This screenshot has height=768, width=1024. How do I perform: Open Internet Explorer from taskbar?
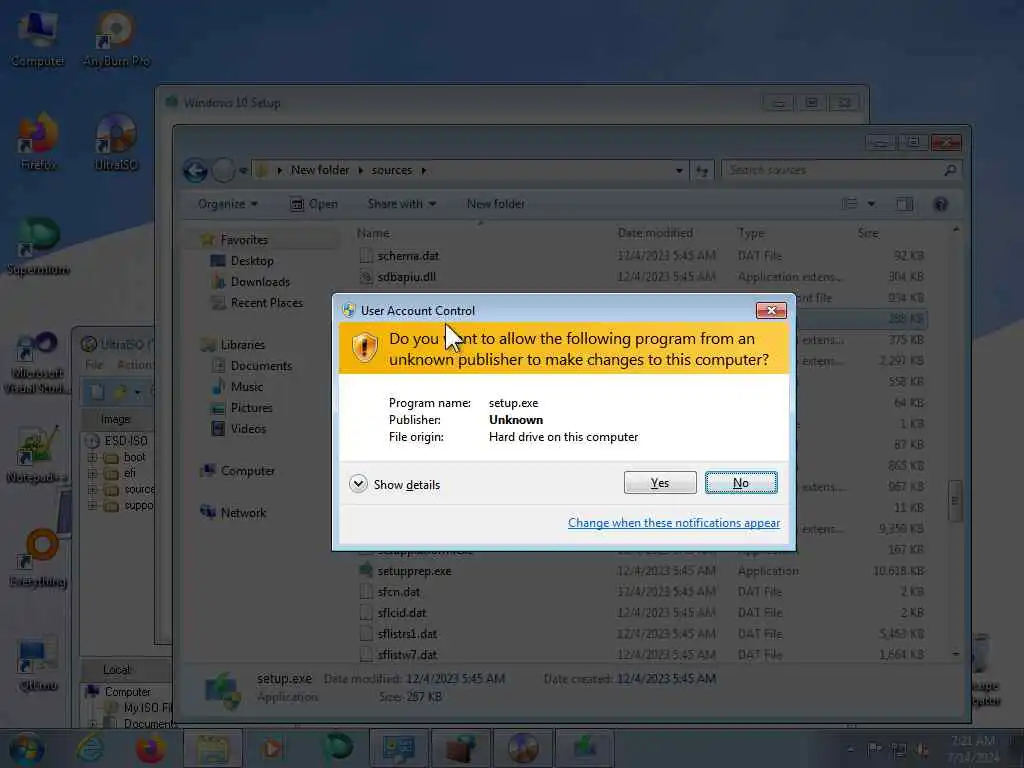click(89, 748)
